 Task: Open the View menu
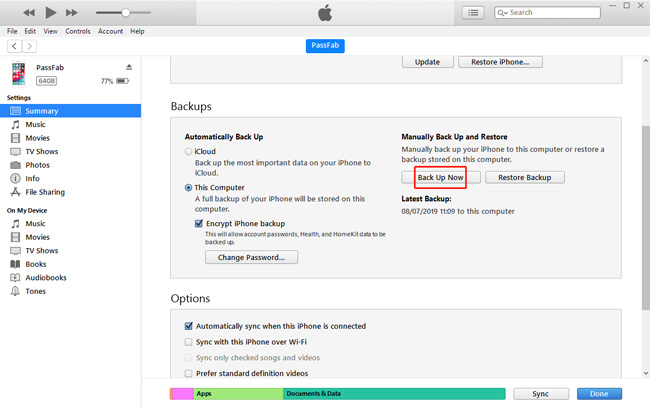tap(51, 31)
